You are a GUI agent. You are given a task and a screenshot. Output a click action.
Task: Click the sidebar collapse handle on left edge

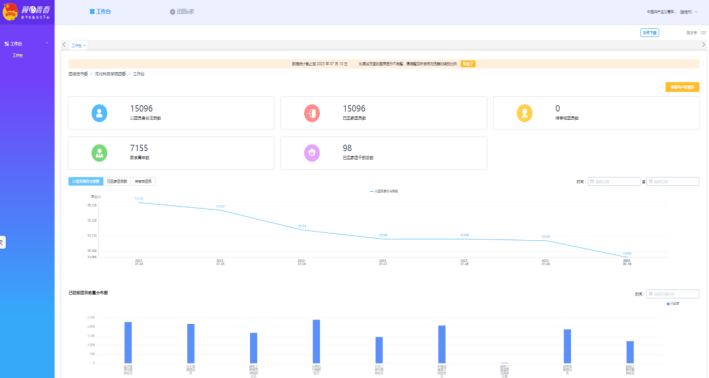coord(2,242)
